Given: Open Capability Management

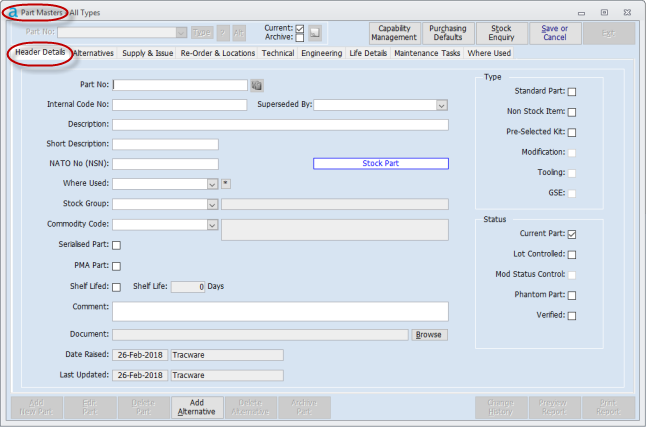Looking at the screenshot, I should (394, 33).
